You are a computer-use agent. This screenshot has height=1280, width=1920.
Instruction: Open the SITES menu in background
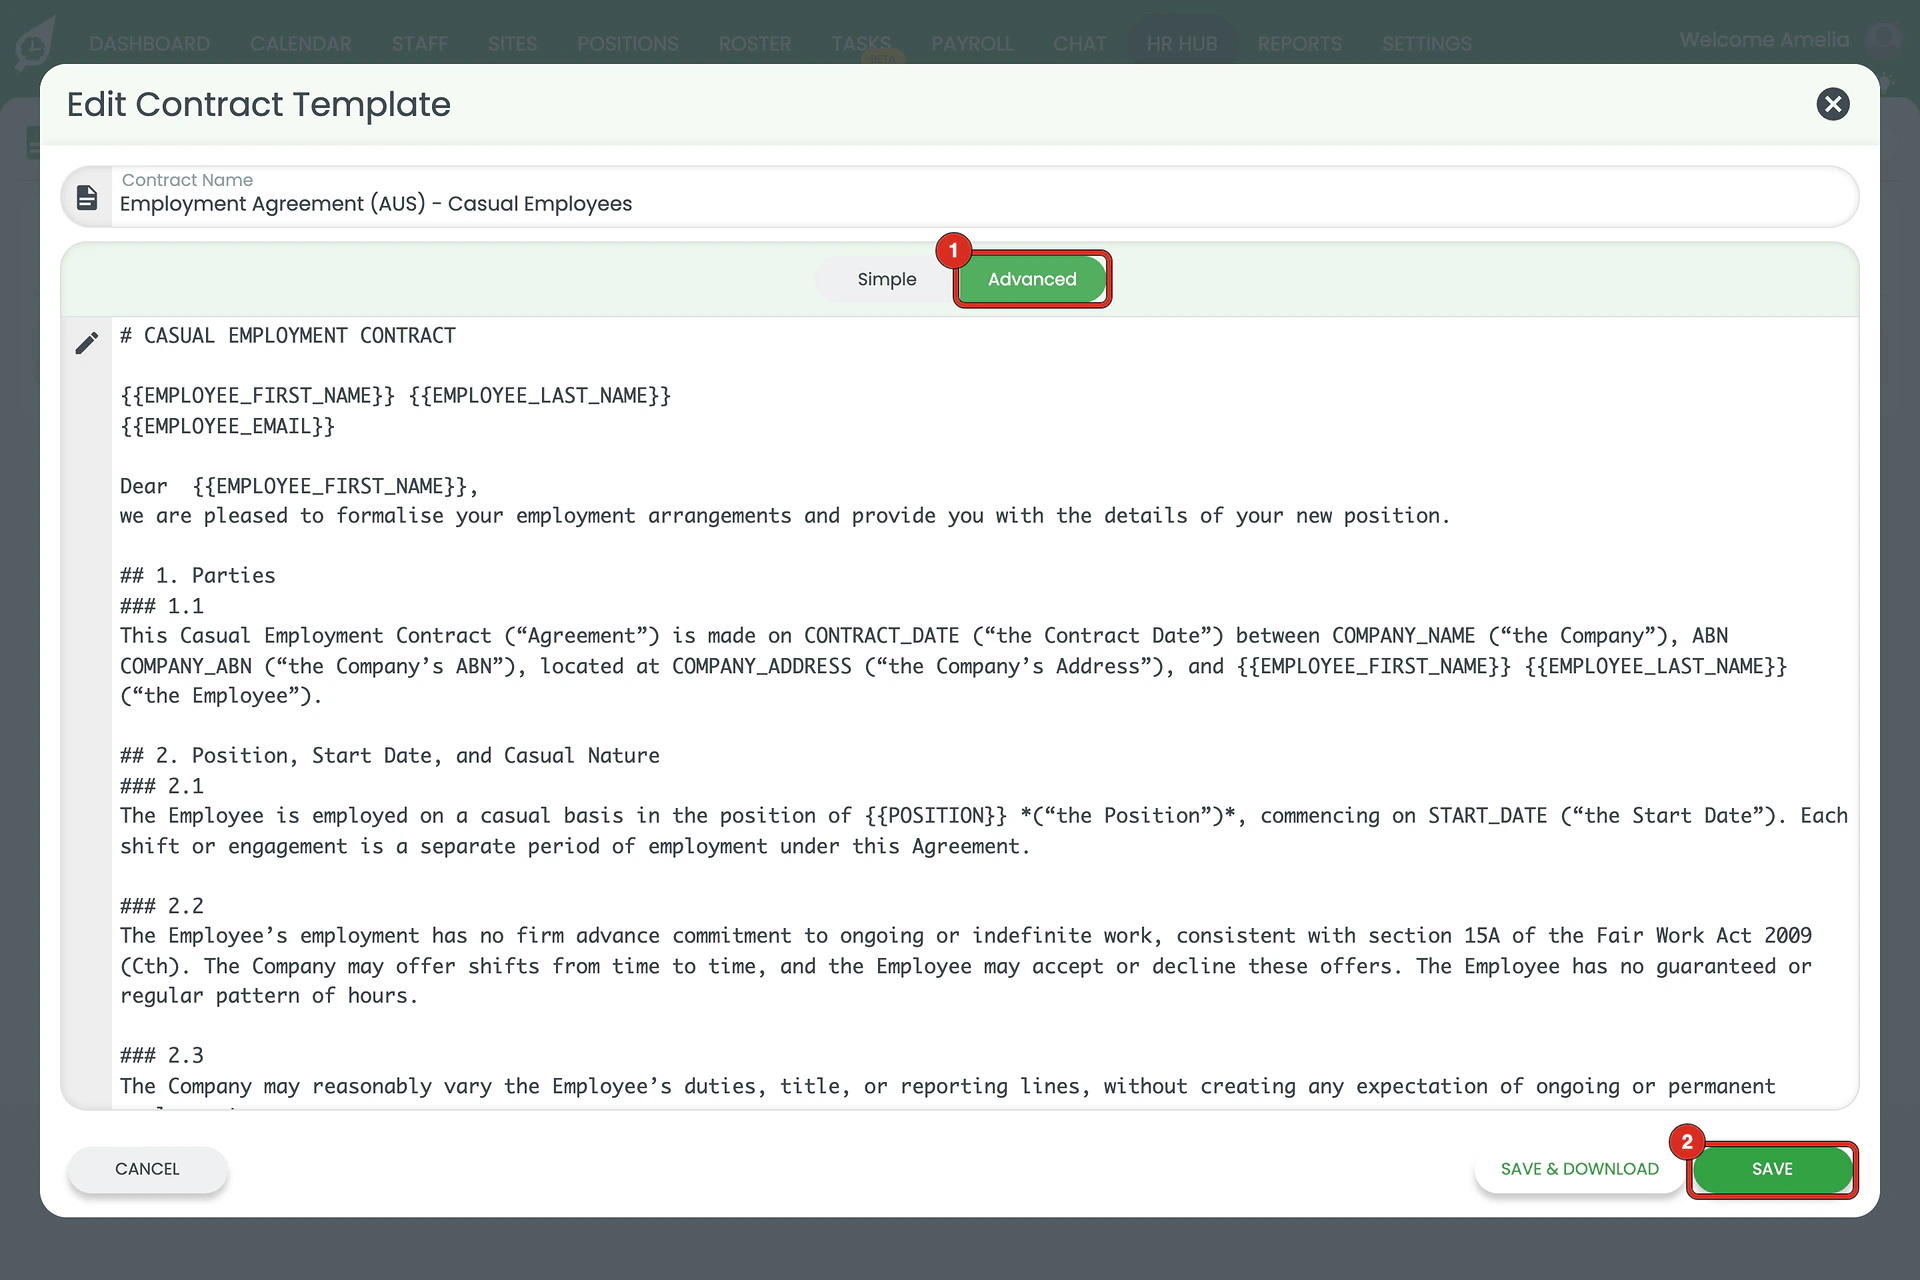512,44
